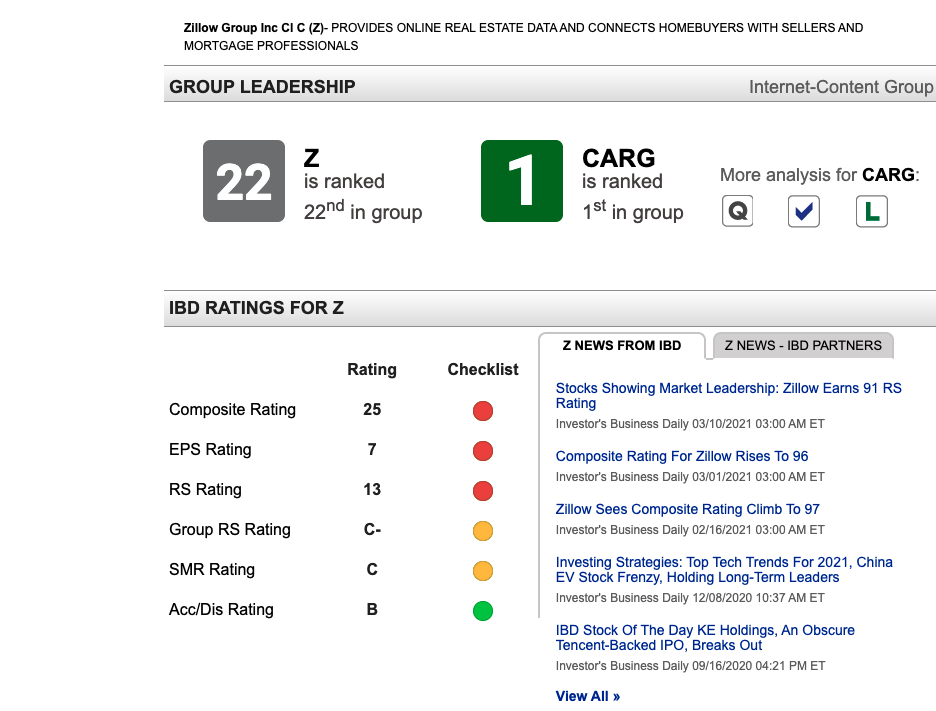Switch to the Z News From IBD tab

[x=621, y=346]
